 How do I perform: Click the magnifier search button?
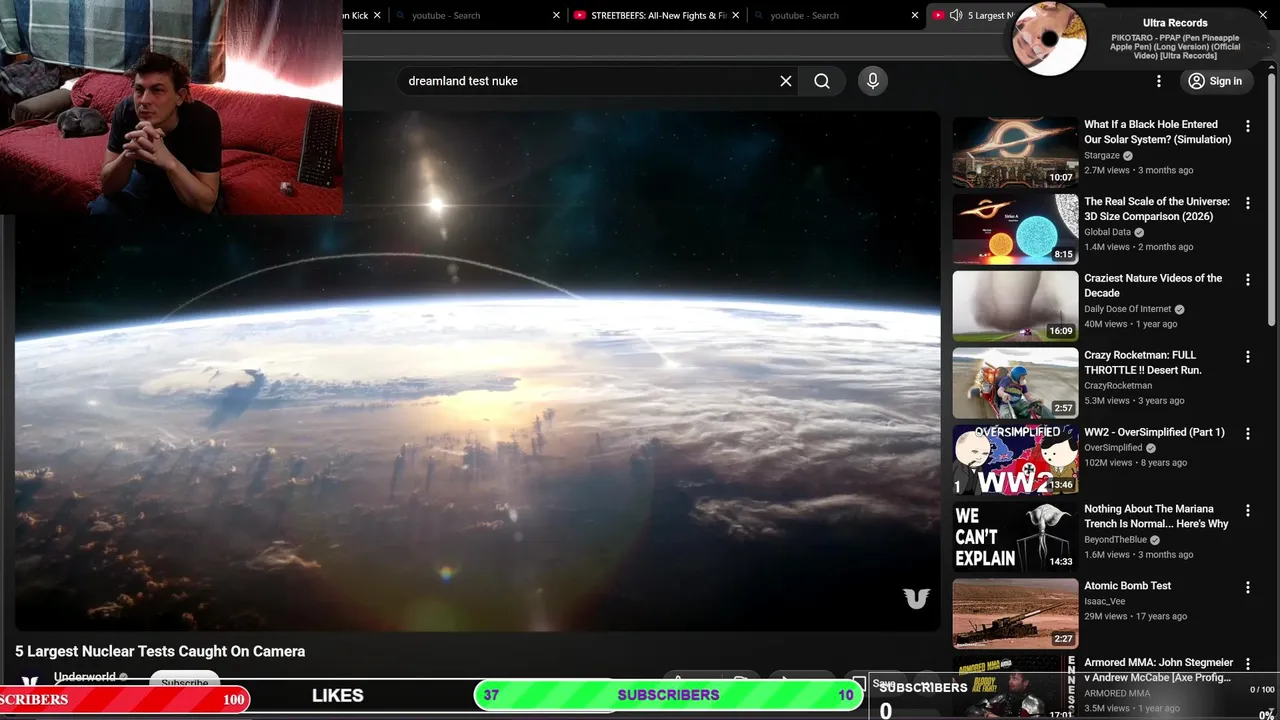[x=822, y=81]
